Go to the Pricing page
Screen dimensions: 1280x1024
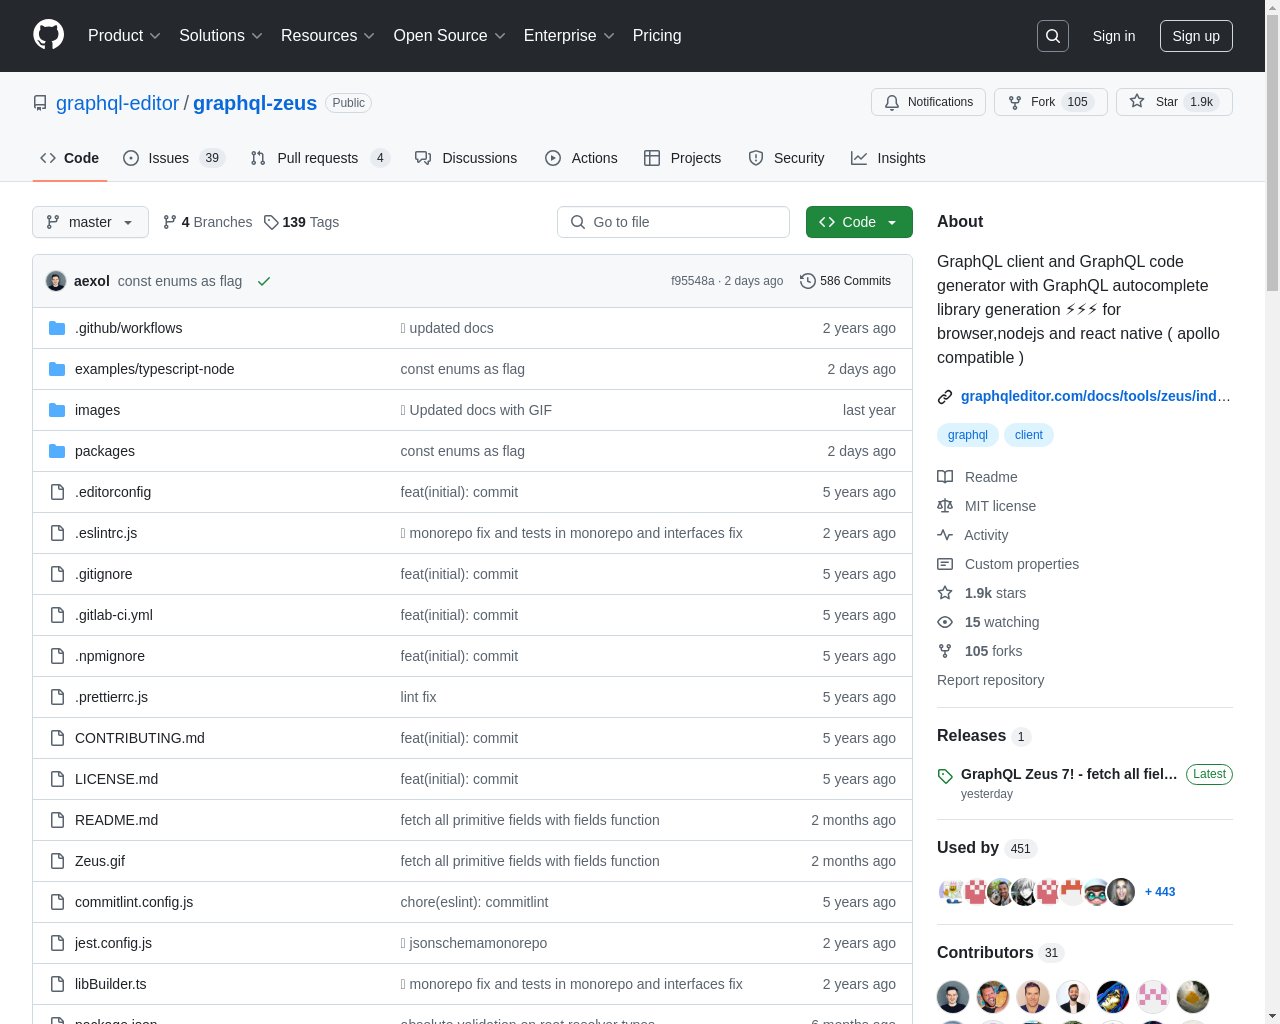coord(657,36)
